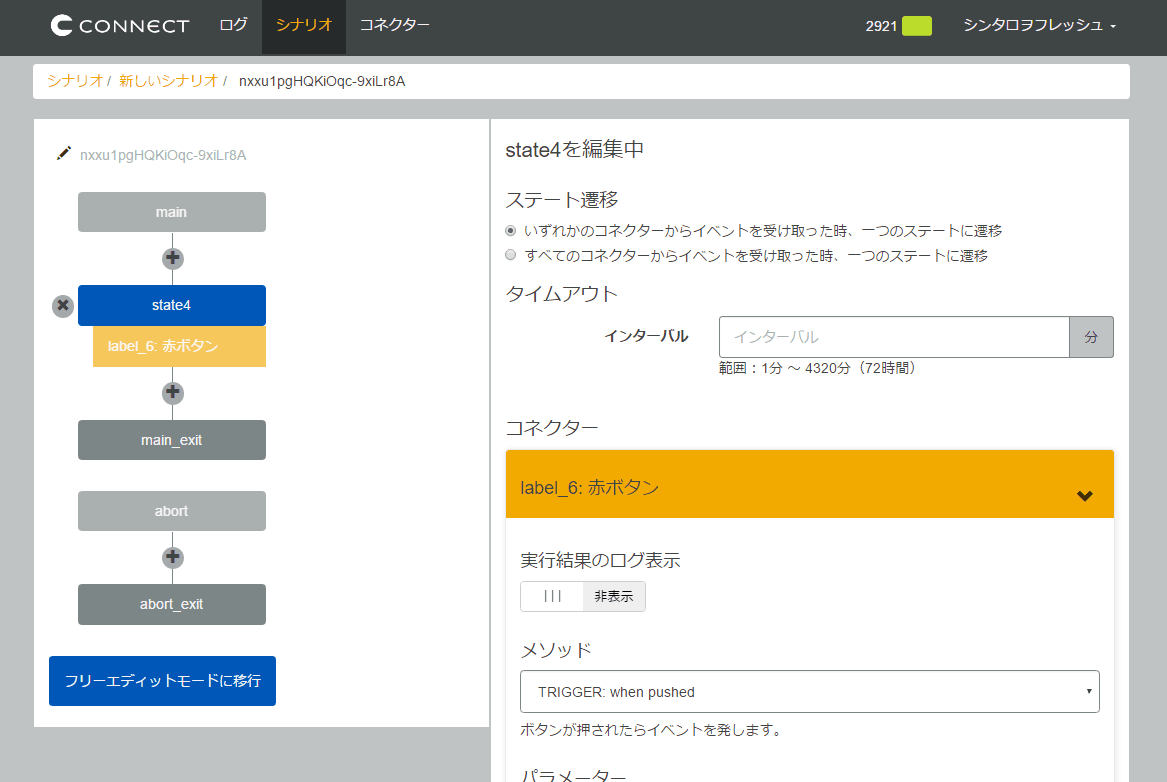
Task: Toggle the execution log display switch
Action: point(583,596)
